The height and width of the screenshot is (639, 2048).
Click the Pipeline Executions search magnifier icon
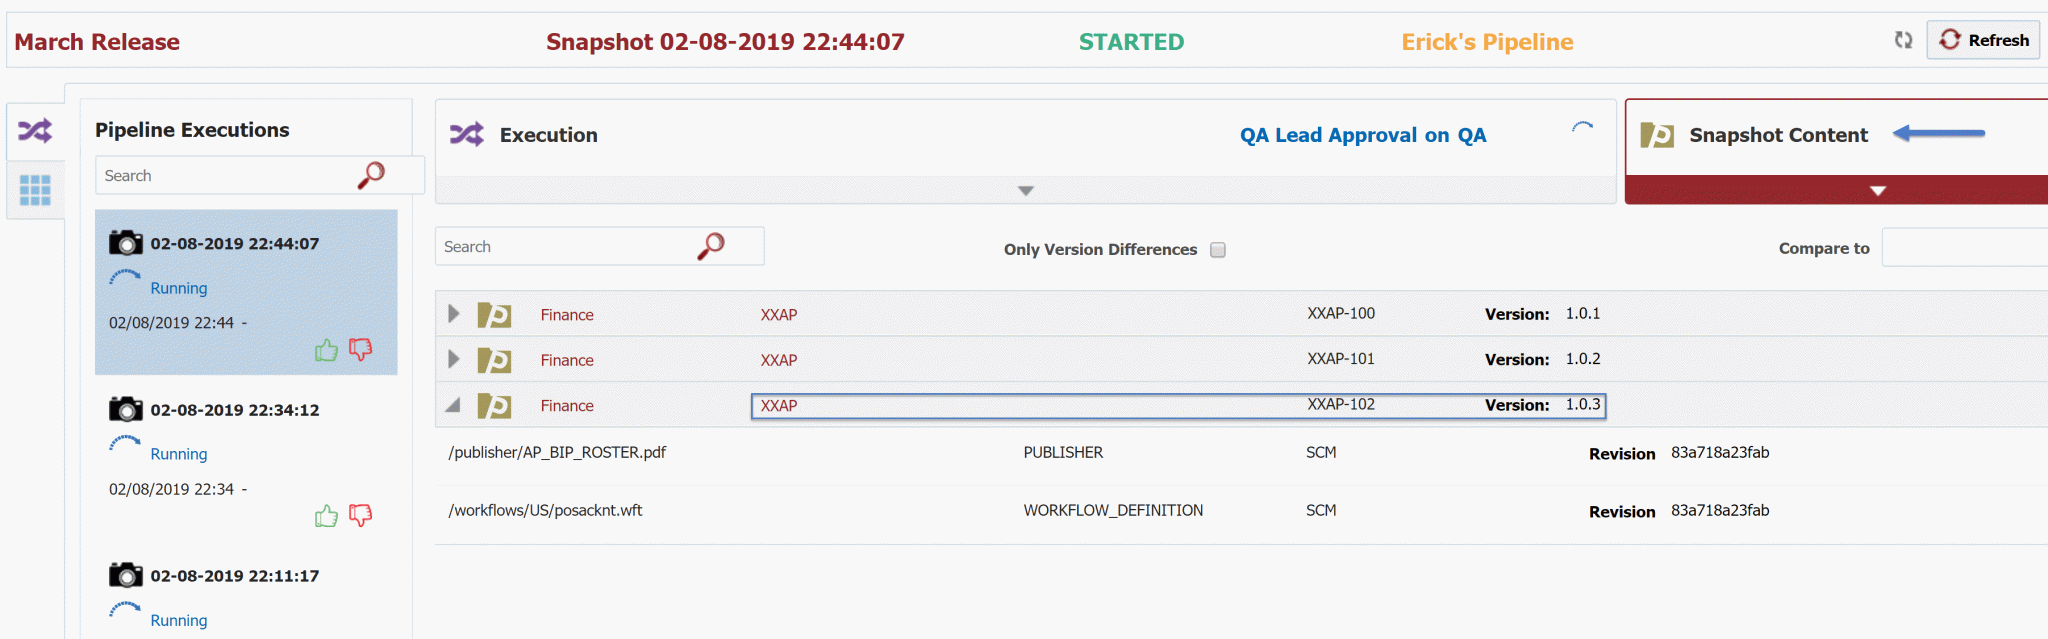click(x=371, y=175)
